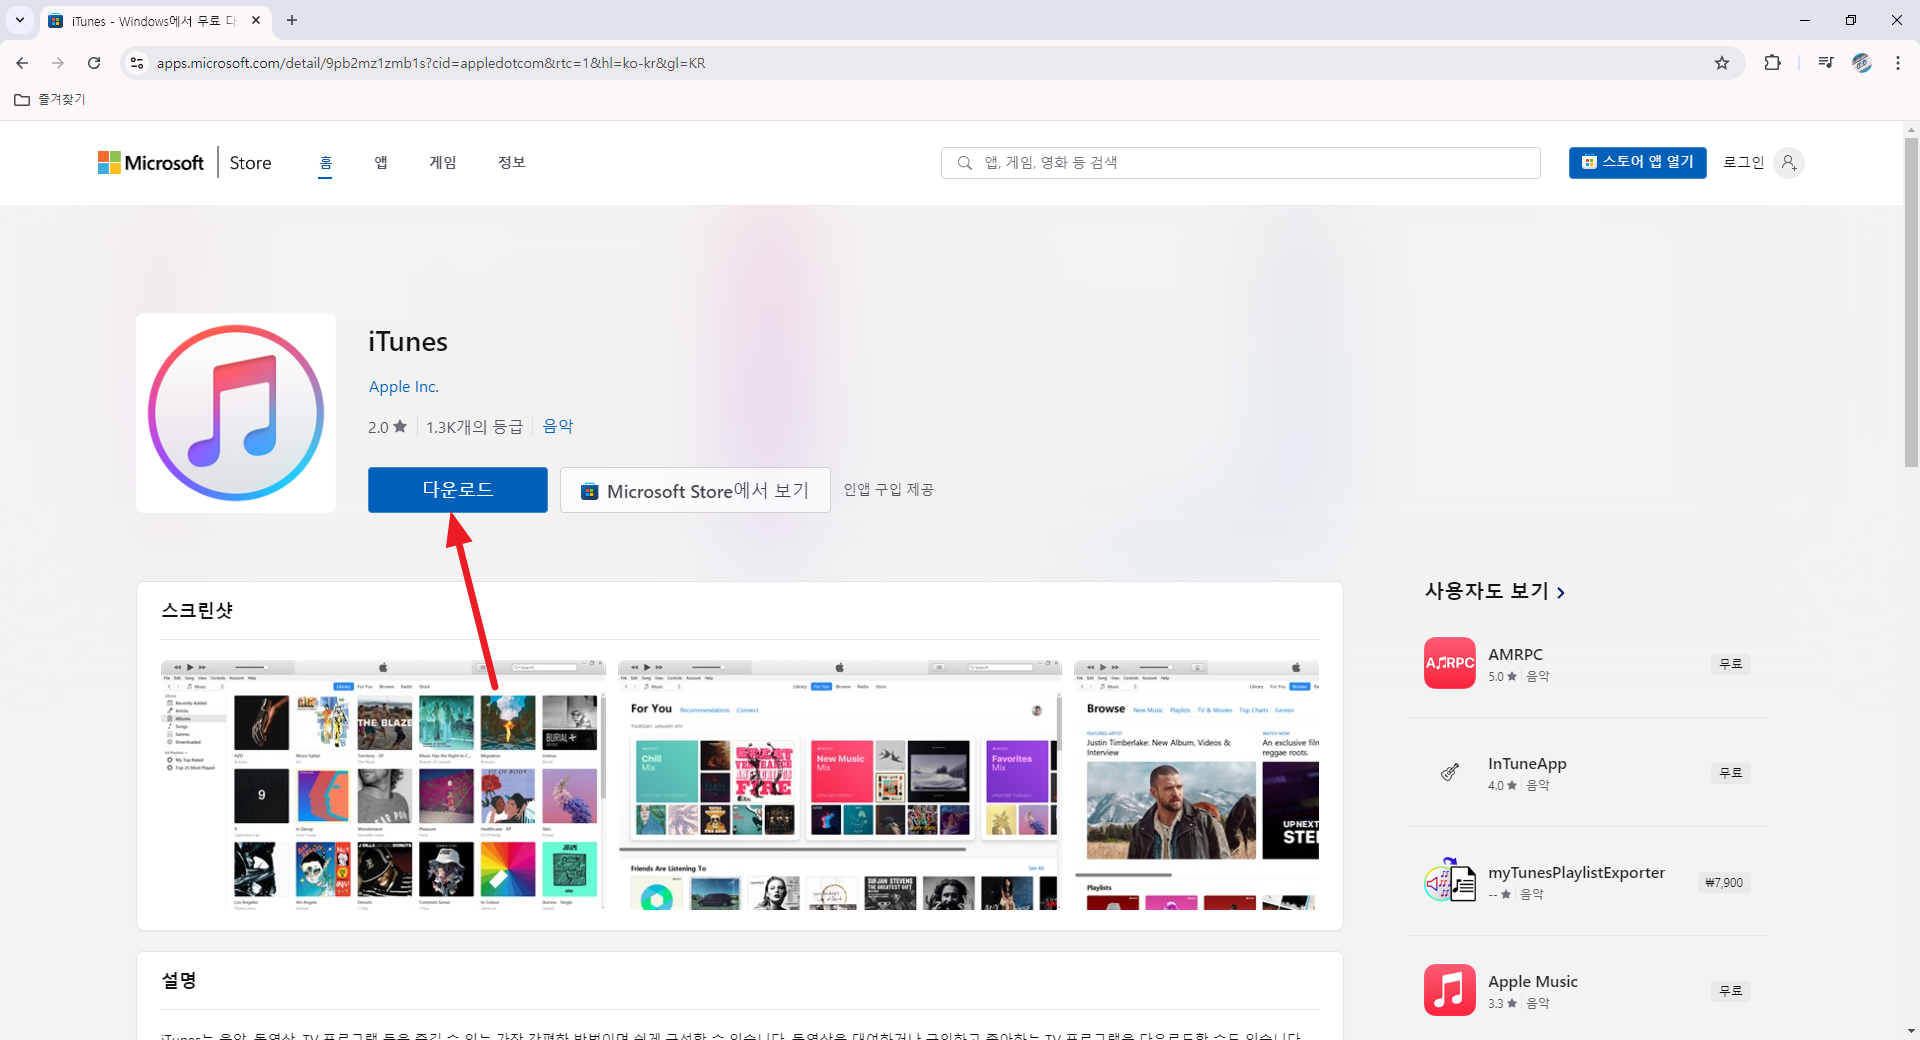Click the search magnifier icon

pyautogui.click(x=965, y=163)
